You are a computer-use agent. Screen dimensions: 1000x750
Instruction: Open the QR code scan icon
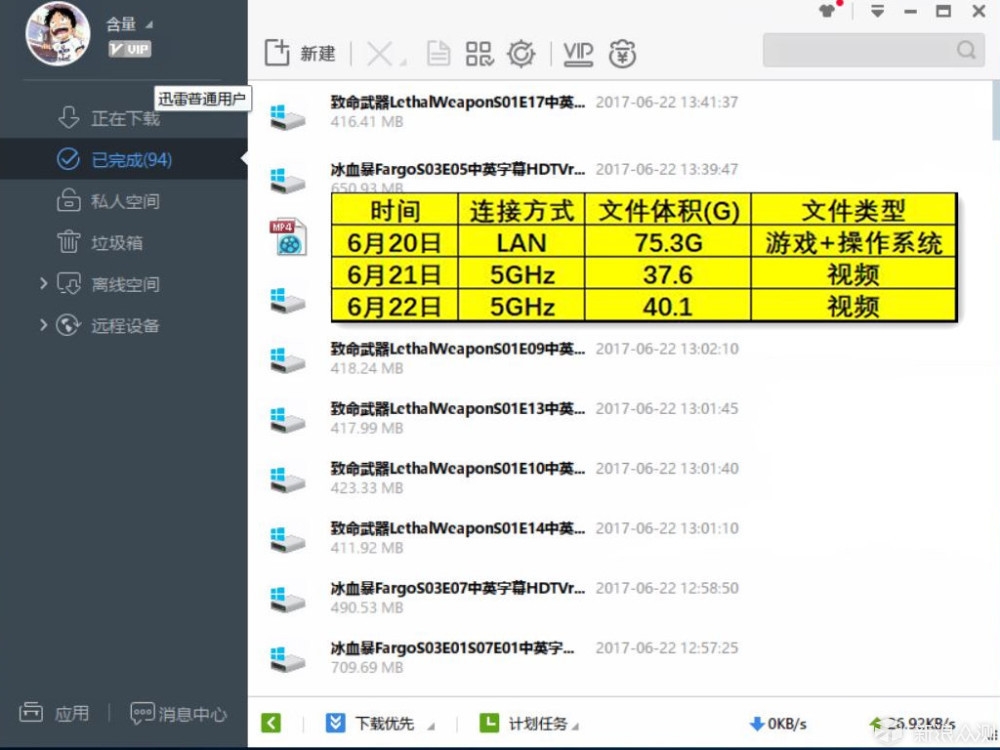[x=479, y=54]
